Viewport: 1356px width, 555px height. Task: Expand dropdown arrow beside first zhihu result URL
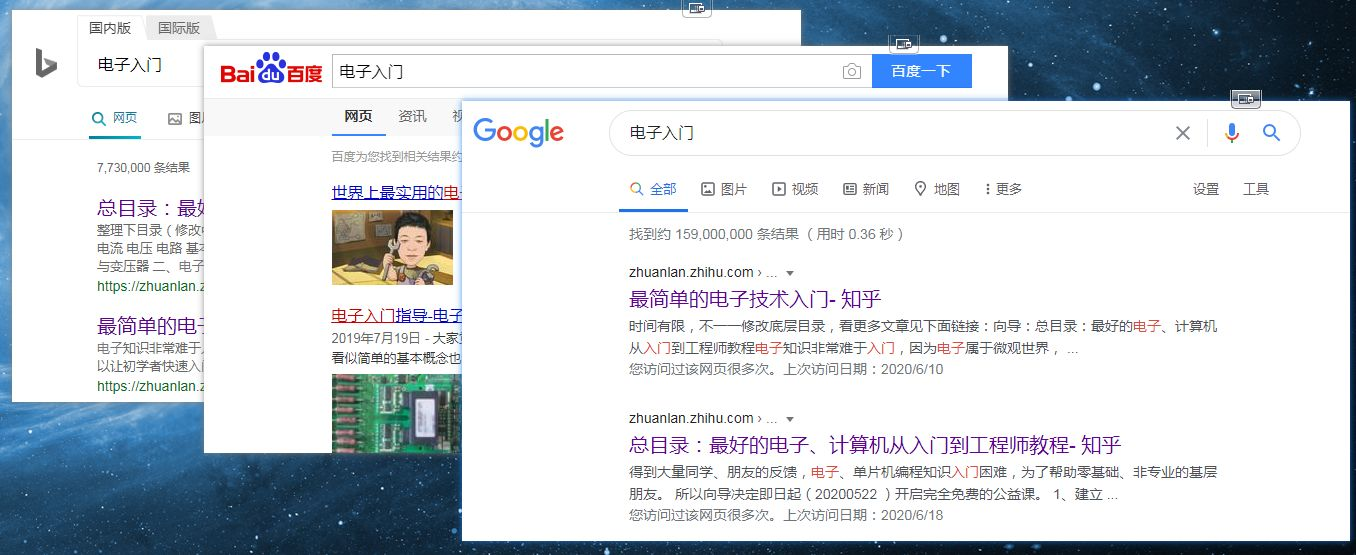pyautogui.click(x=789, y=273)
